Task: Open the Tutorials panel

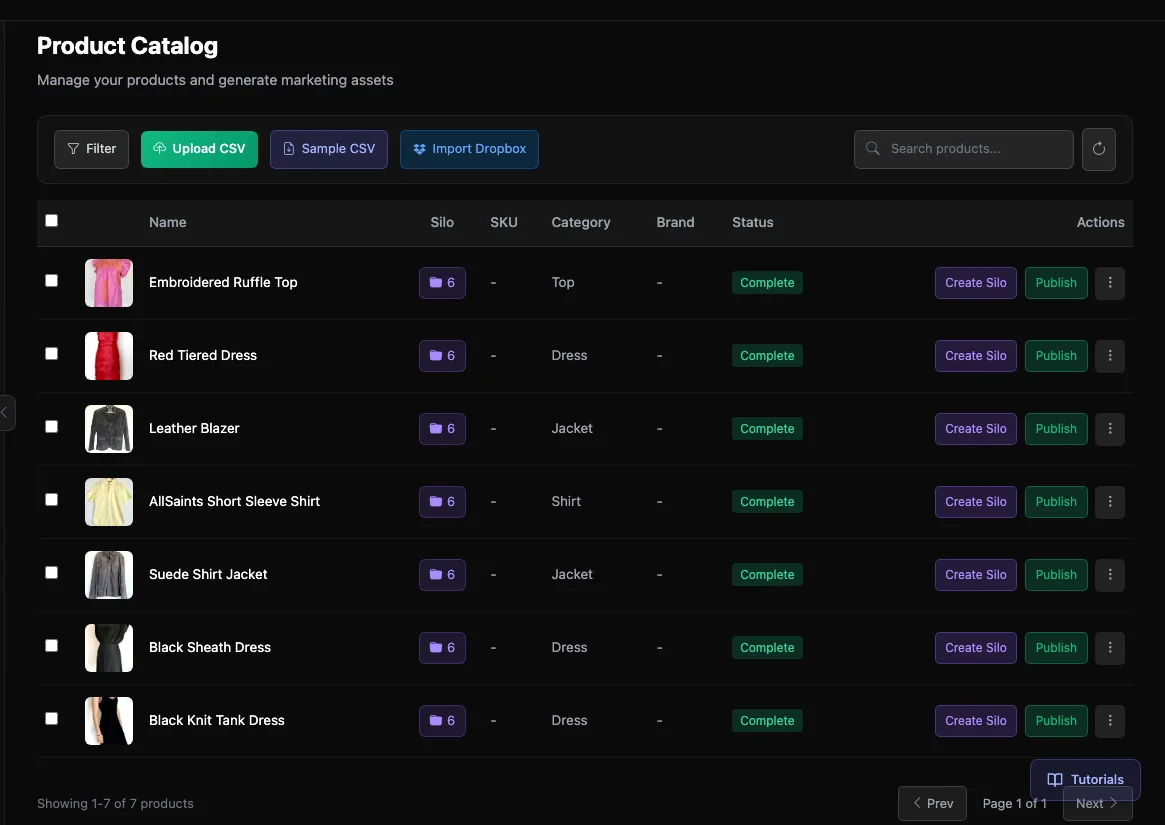Action: (1085, 779)
